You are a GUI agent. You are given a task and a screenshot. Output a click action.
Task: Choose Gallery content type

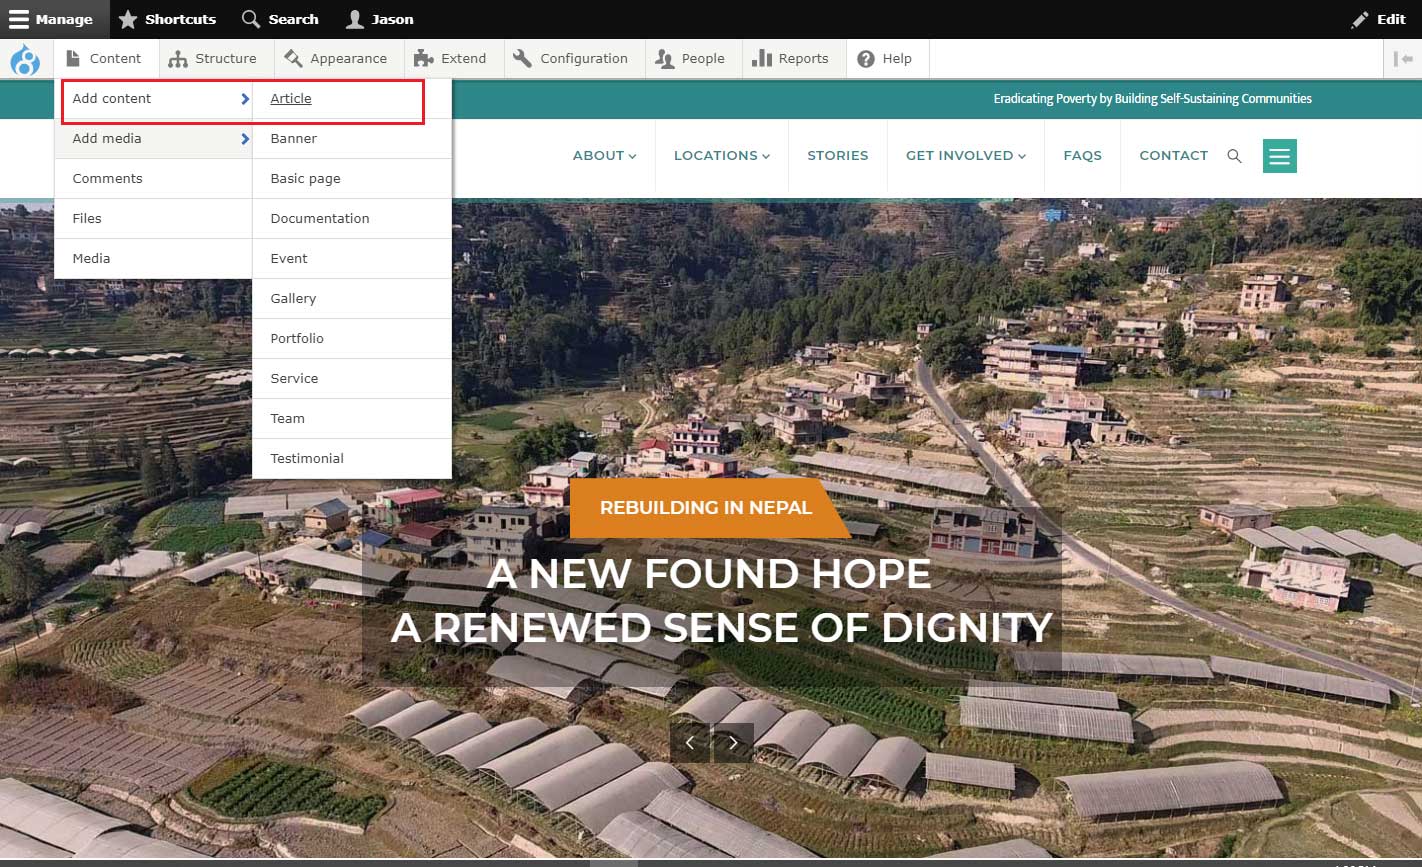pyautogui.click(x=352, y=299)
